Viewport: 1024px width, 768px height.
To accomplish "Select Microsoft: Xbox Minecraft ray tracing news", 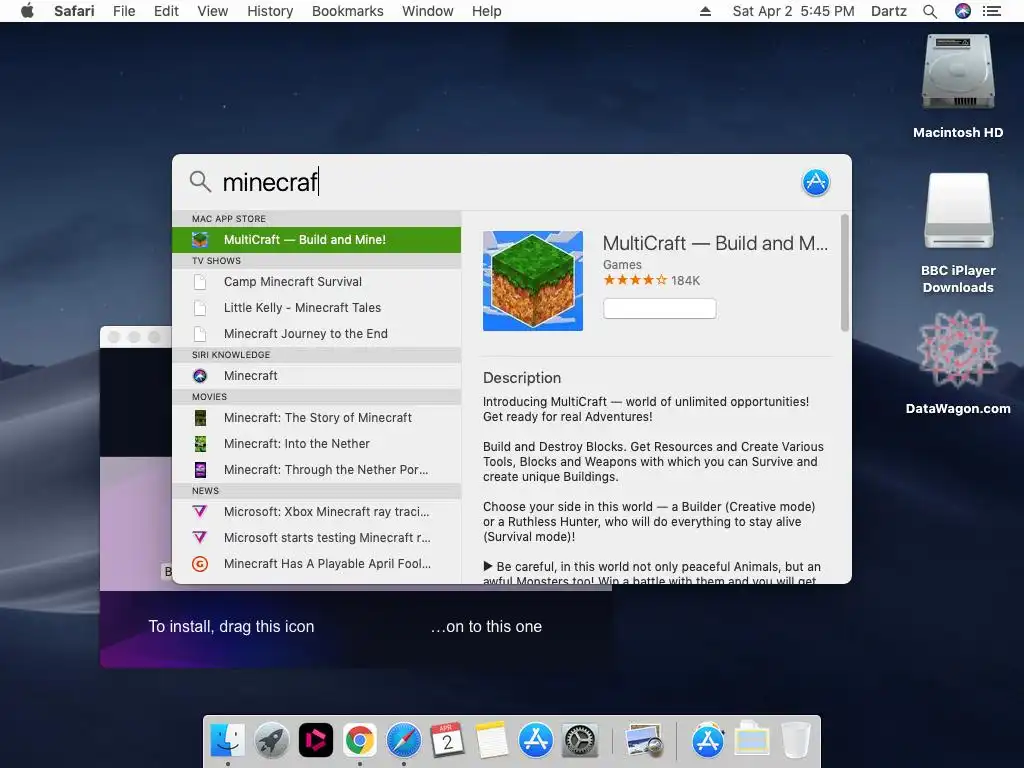I will click(316, 511).
